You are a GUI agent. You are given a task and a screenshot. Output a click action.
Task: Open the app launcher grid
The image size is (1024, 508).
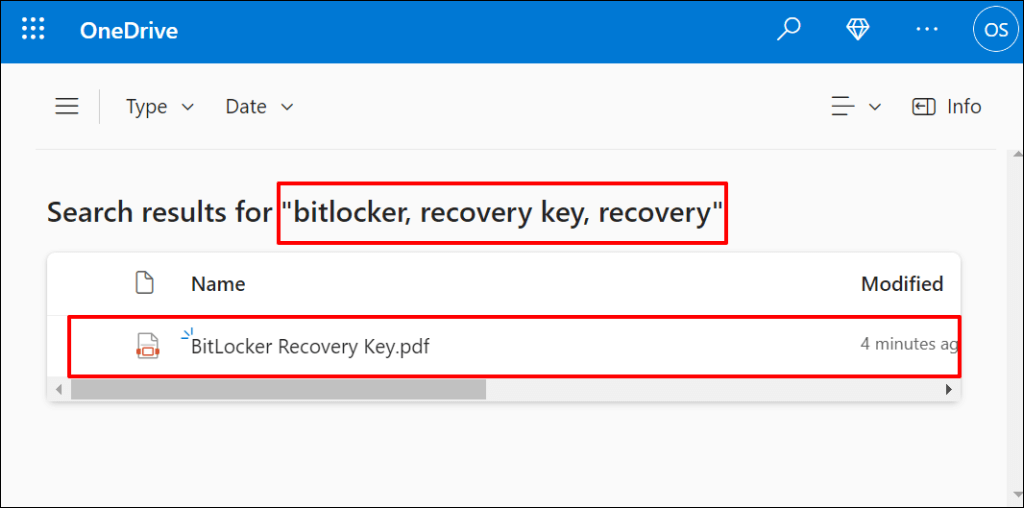click(34, 30)
